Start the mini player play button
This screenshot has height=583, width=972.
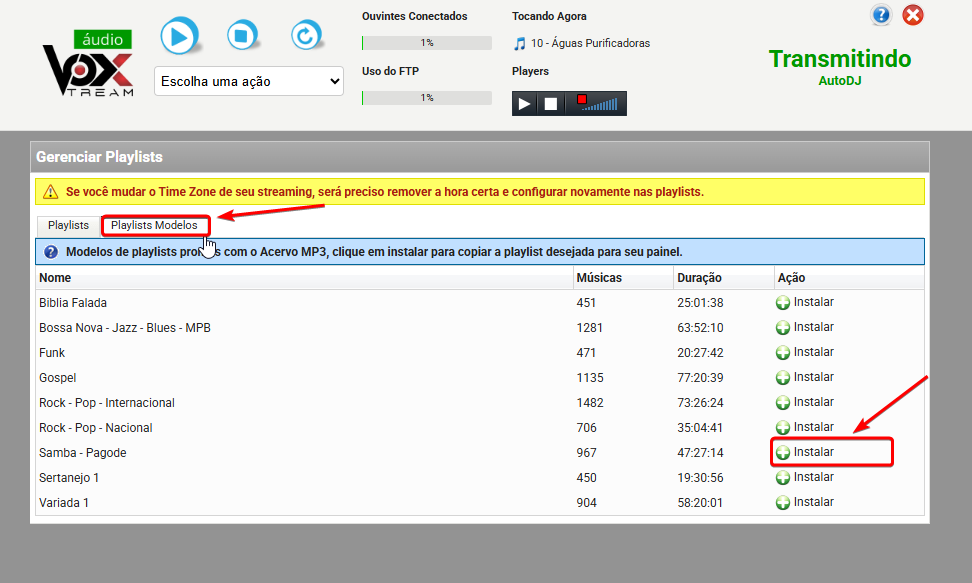(x=524, y=104)
